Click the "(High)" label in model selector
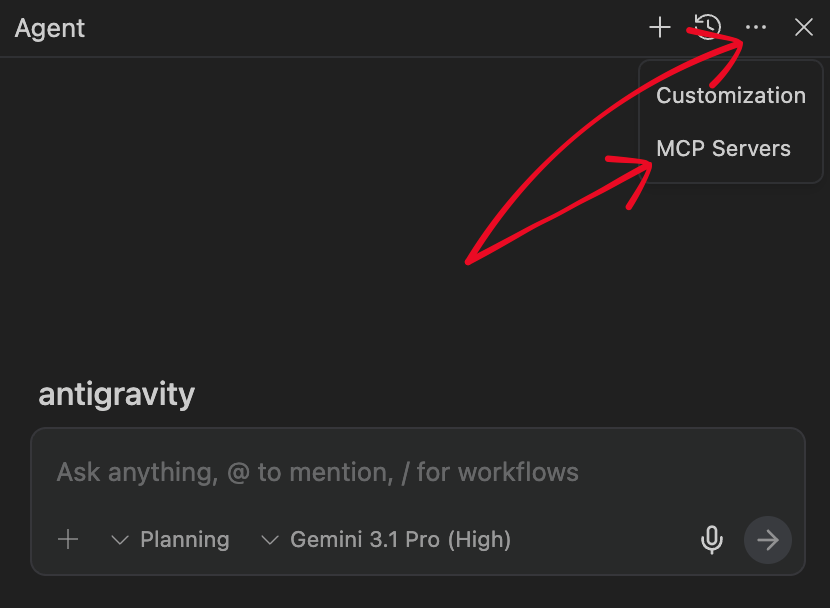This screenshot has width=830, height=608. [479, 540]
